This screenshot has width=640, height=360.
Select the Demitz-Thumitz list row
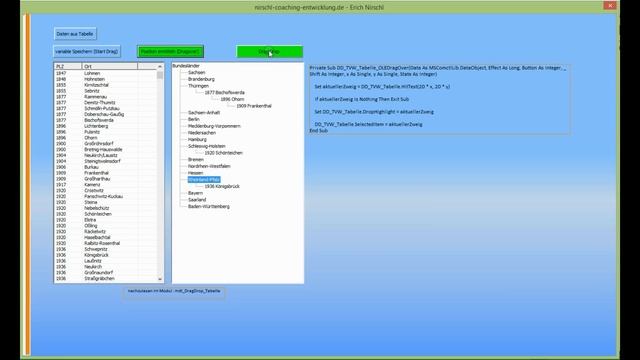click(105, 102)
